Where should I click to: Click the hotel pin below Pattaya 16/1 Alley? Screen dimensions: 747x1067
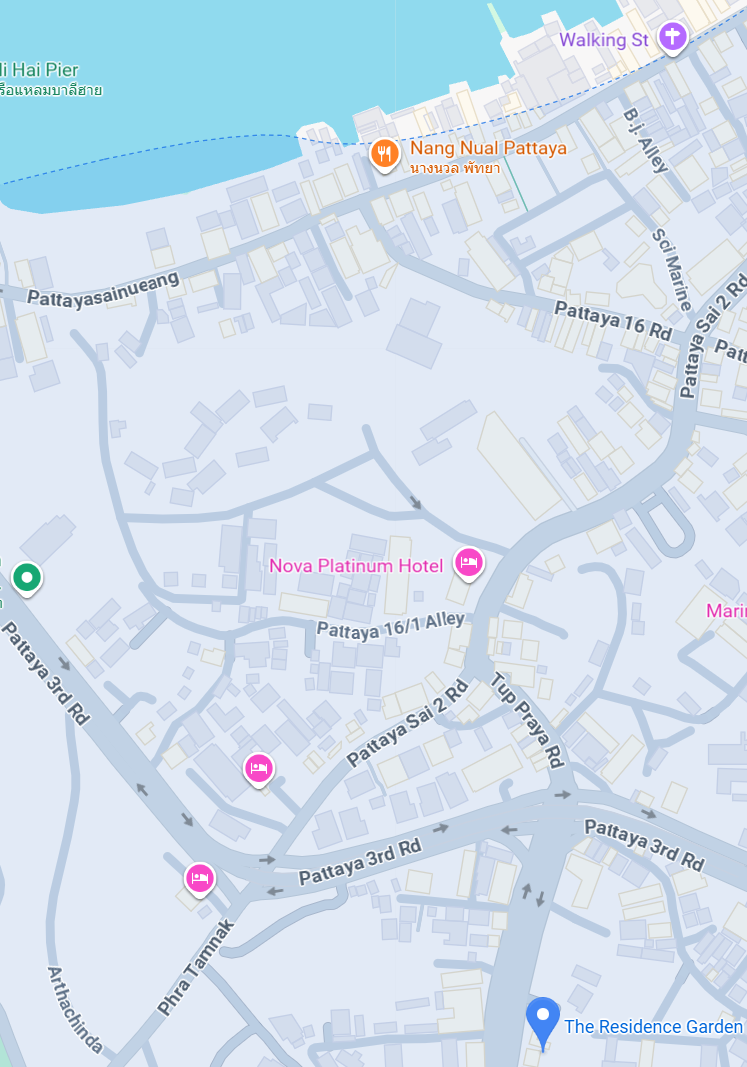point(259,770)
